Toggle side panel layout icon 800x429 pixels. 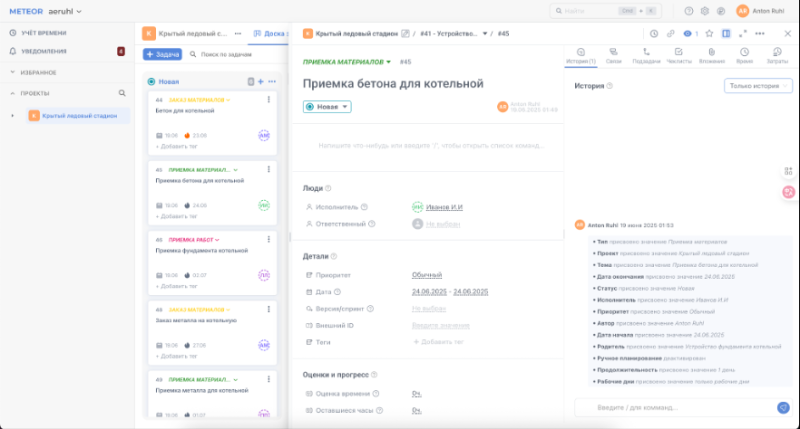coord(726,34)
